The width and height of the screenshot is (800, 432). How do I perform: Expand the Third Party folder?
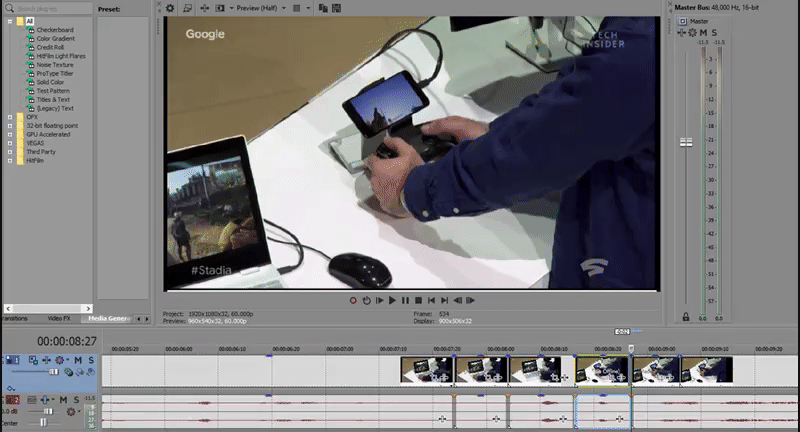coord(10,152)
